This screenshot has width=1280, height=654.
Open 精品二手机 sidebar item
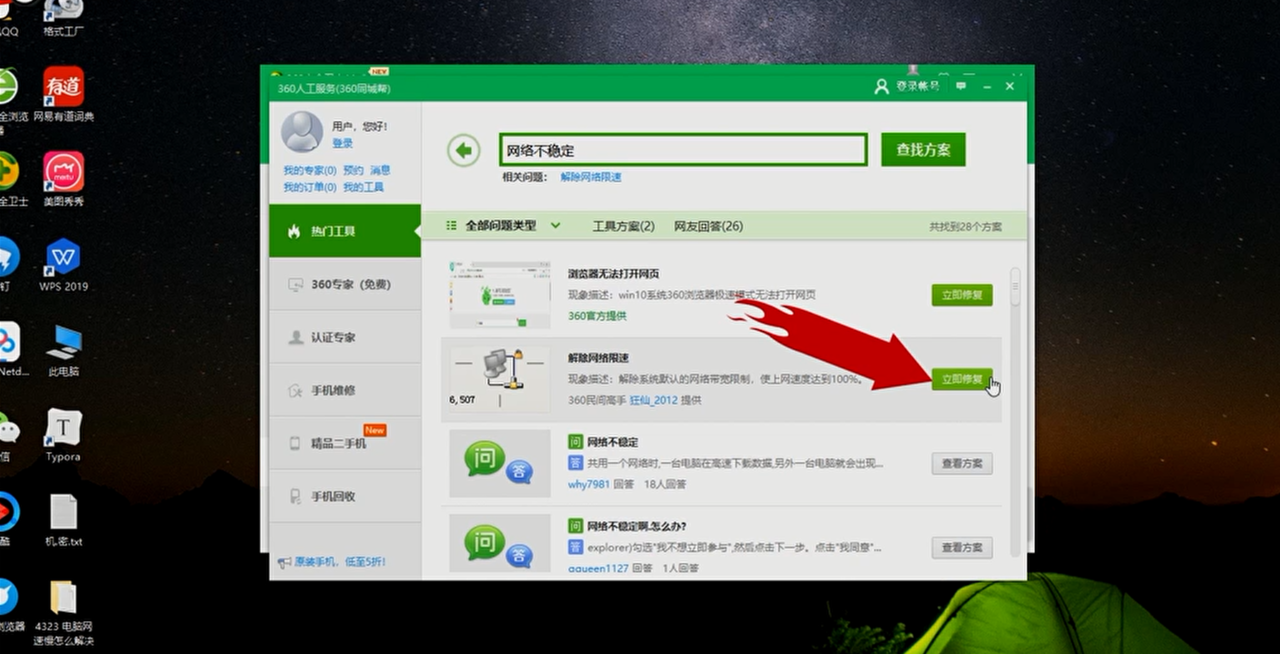click(345, 443)
